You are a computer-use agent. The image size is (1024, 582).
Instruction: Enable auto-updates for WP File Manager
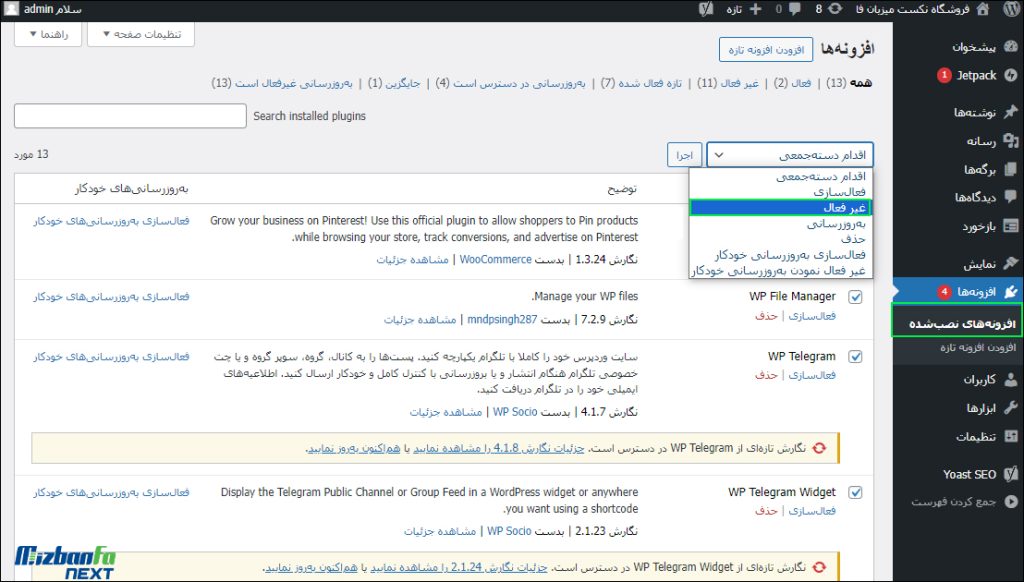[112, 297]
